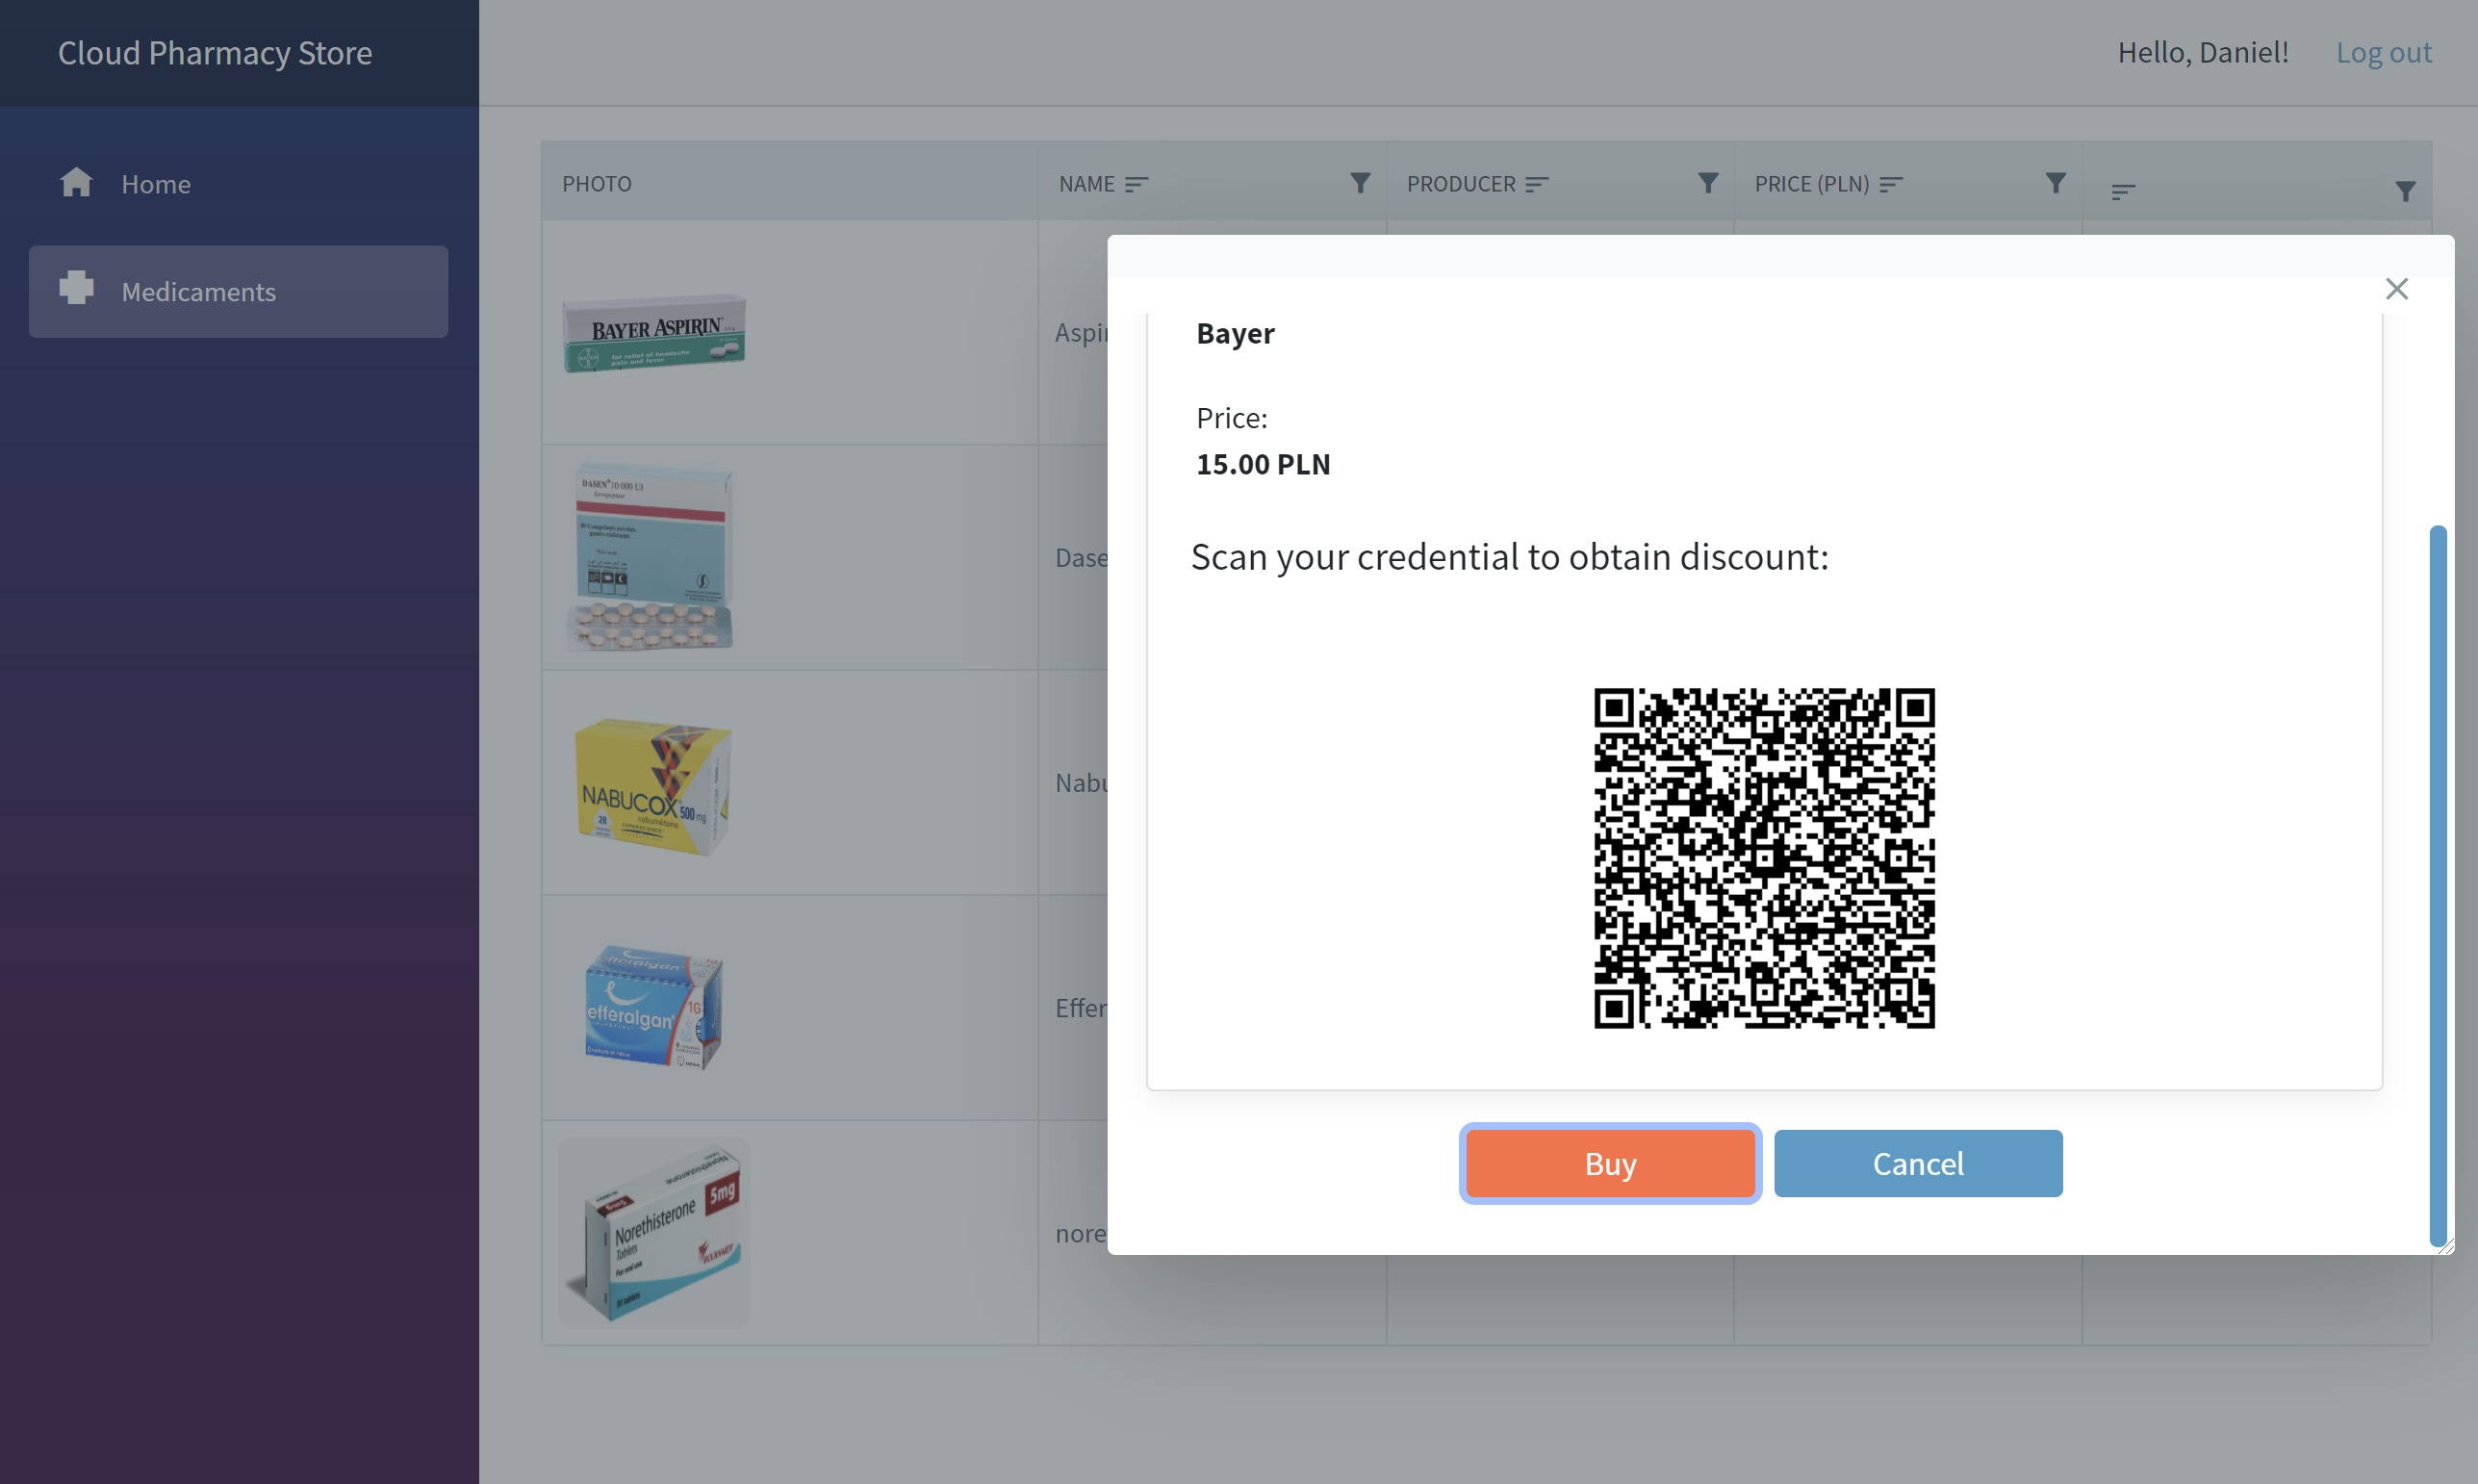Open filter for Producer column
Image resolution: width=2478 pixels, height=1484 pixels.
pos(1708,183)
